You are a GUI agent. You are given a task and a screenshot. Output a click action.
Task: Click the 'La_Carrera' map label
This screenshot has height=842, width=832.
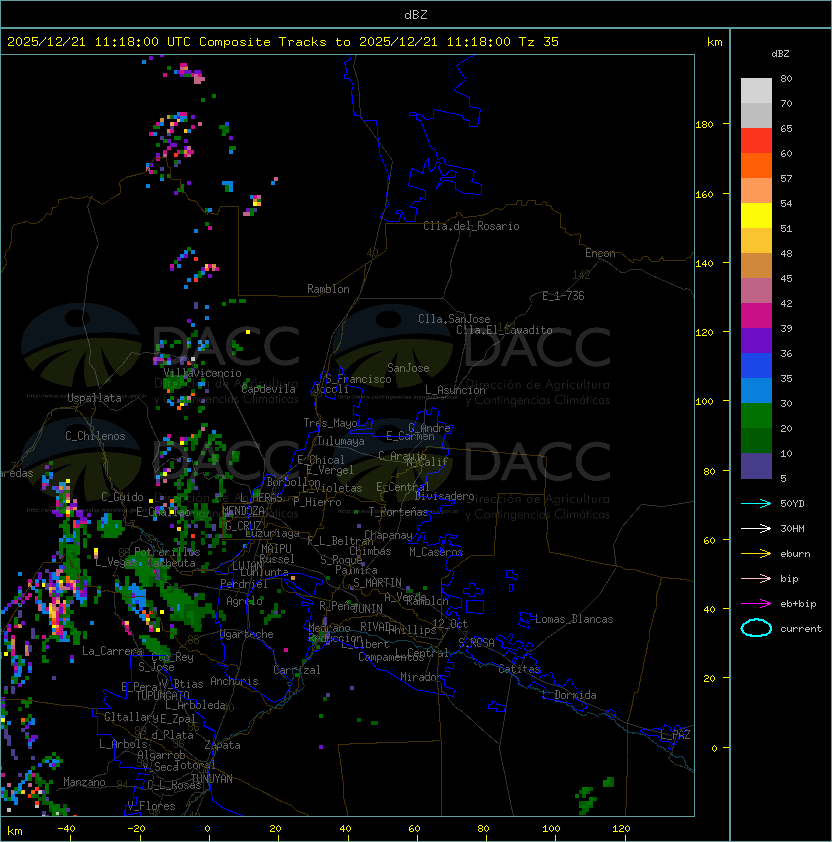coord(112,651)
